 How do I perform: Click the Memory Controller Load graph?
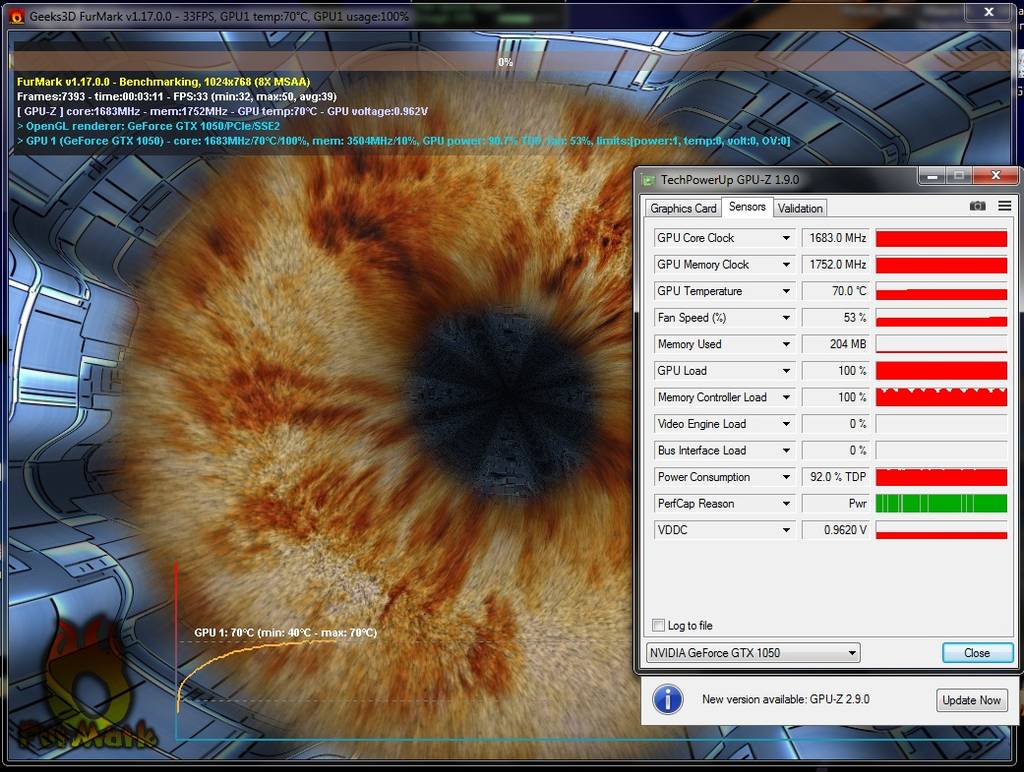[x=941, y=397]
